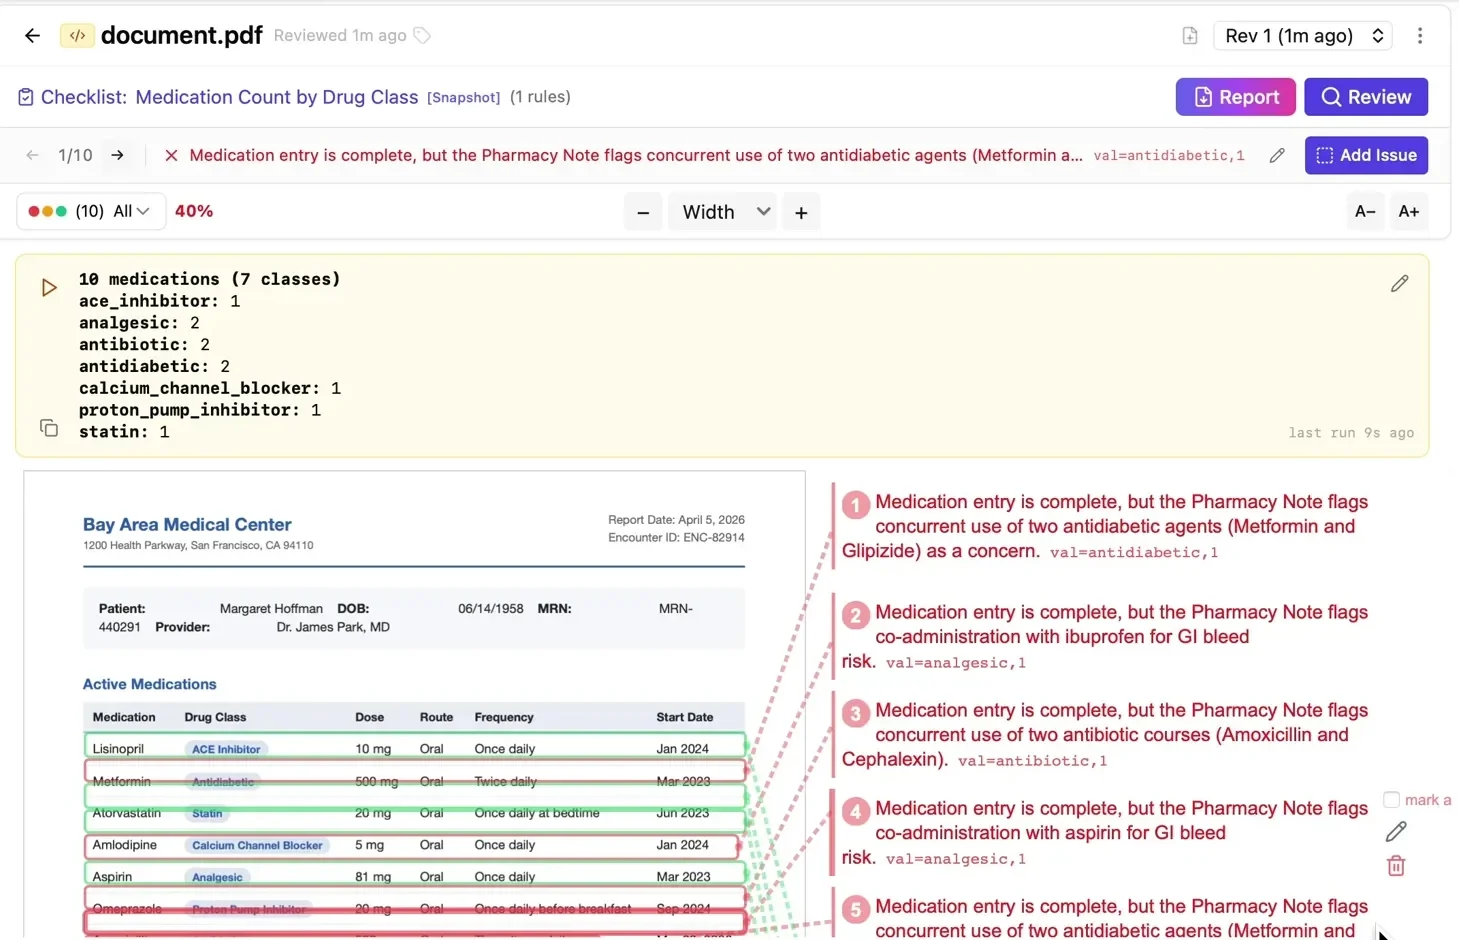Copy the medication count output
1459x940 pixels.
pyautogui.click(x=49, y=428)
